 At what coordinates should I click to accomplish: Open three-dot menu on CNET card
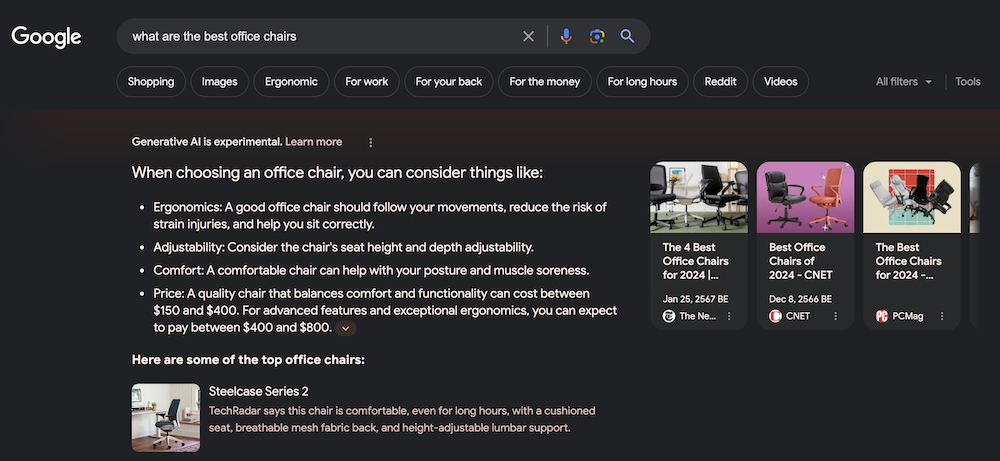[835, 316]
